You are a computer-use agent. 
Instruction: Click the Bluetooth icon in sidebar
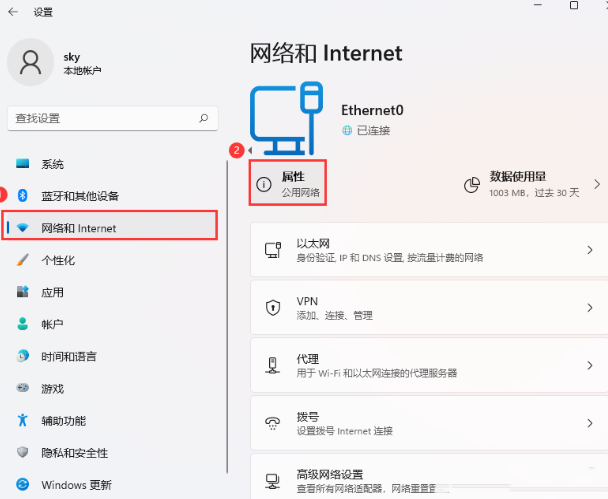tap(22, 195)
